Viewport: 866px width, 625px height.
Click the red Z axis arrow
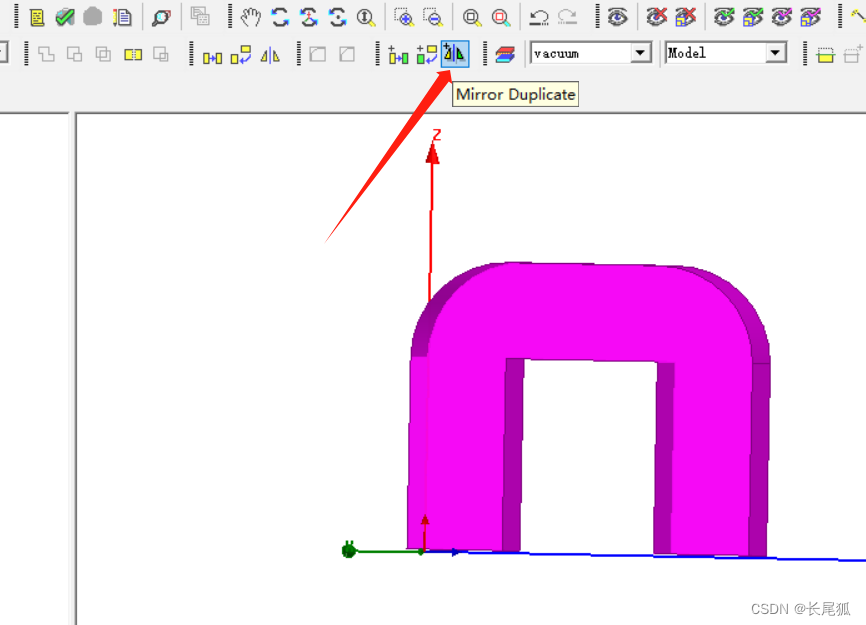tap(432, 153)
